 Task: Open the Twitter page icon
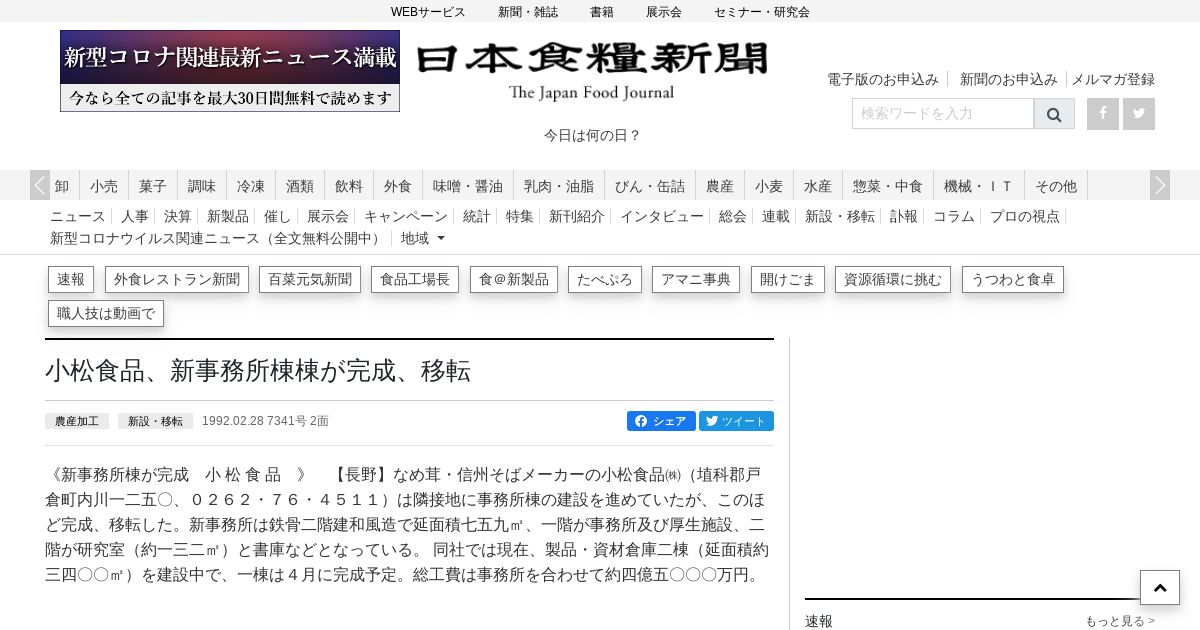click(x=1139, y=114)
